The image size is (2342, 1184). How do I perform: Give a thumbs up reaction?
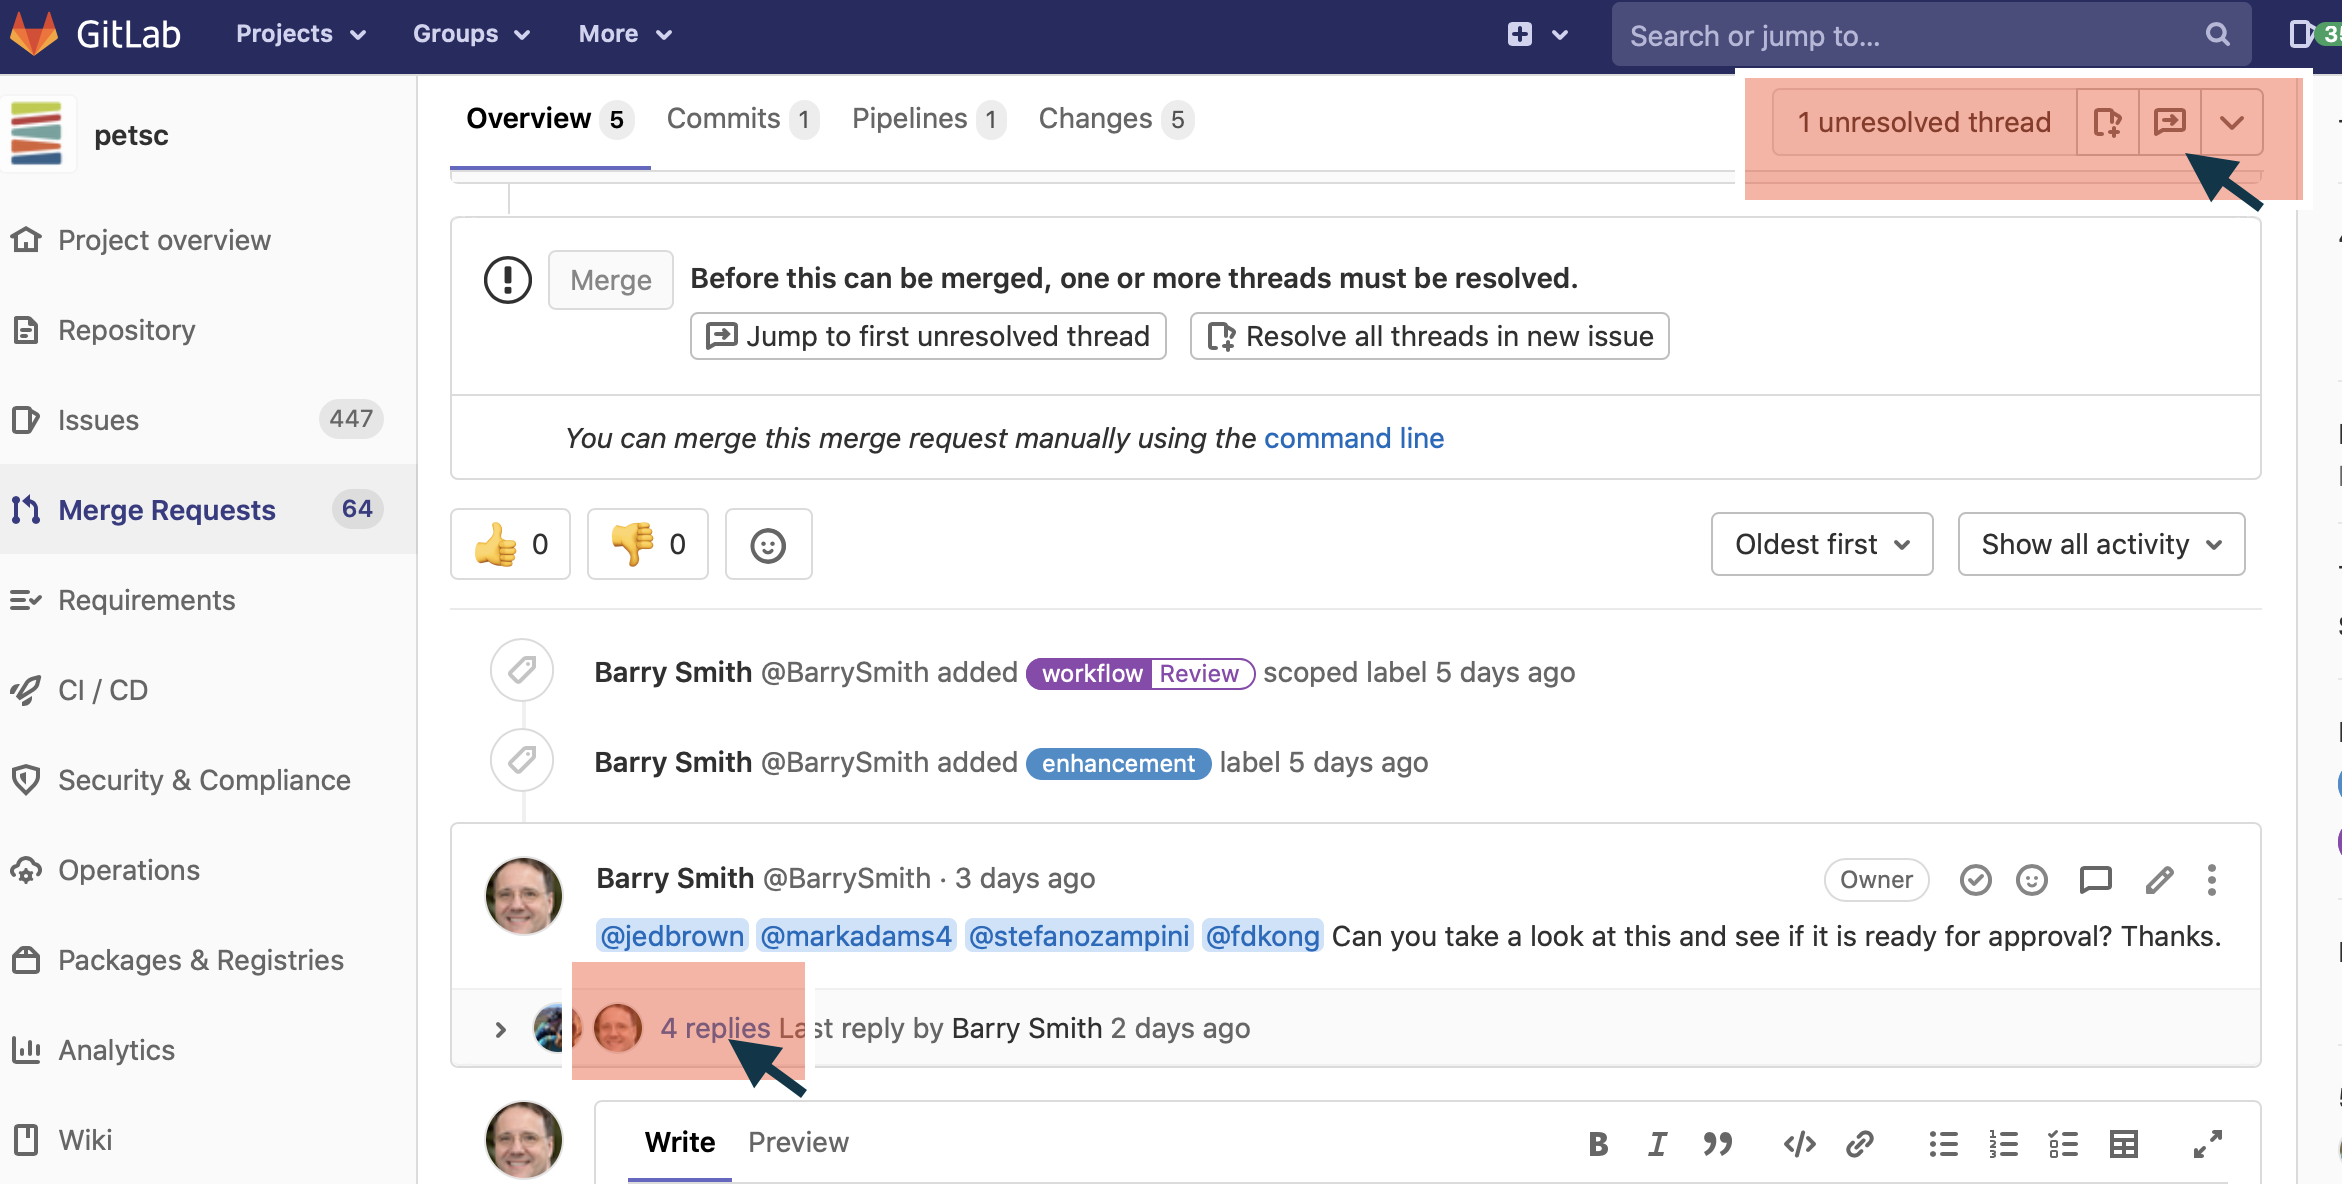510,544
